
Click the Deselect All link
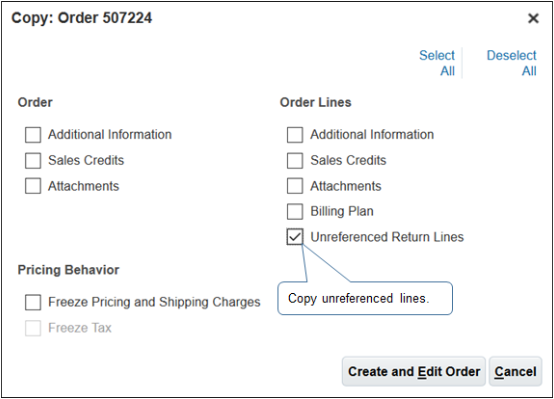(512, 63)
